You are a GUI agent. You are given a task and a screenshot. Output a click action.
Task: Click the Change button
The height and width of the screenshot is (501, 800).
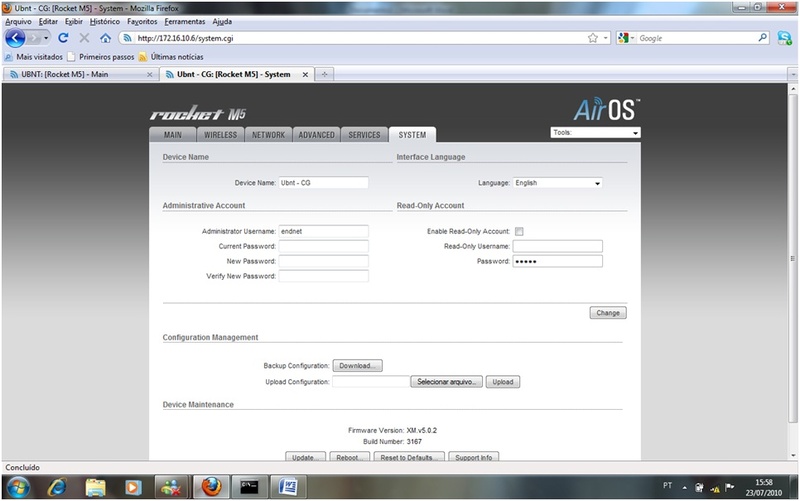click(x=608, y=313)
